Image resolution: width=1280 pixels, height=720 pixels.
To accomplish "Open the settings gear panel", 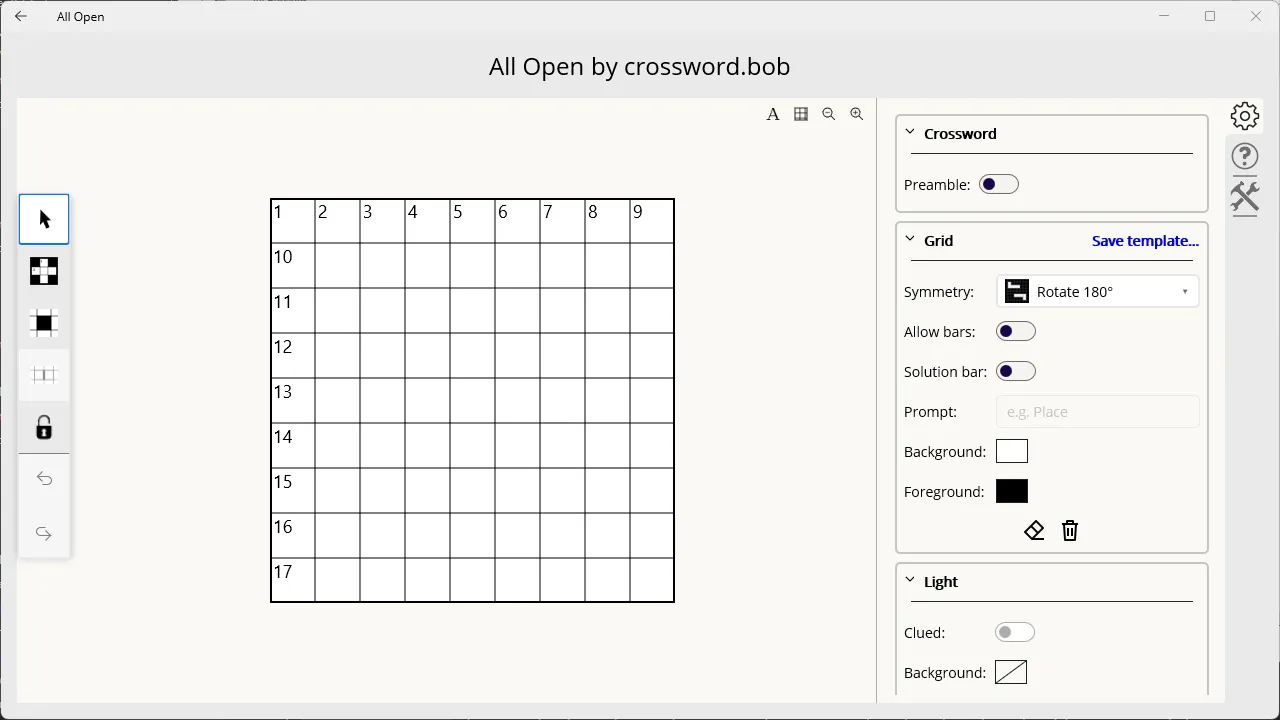I will coord(1245,116).
